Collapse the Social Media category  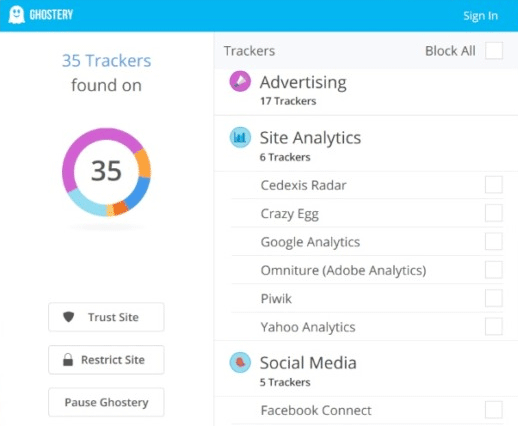pos(366,369)
